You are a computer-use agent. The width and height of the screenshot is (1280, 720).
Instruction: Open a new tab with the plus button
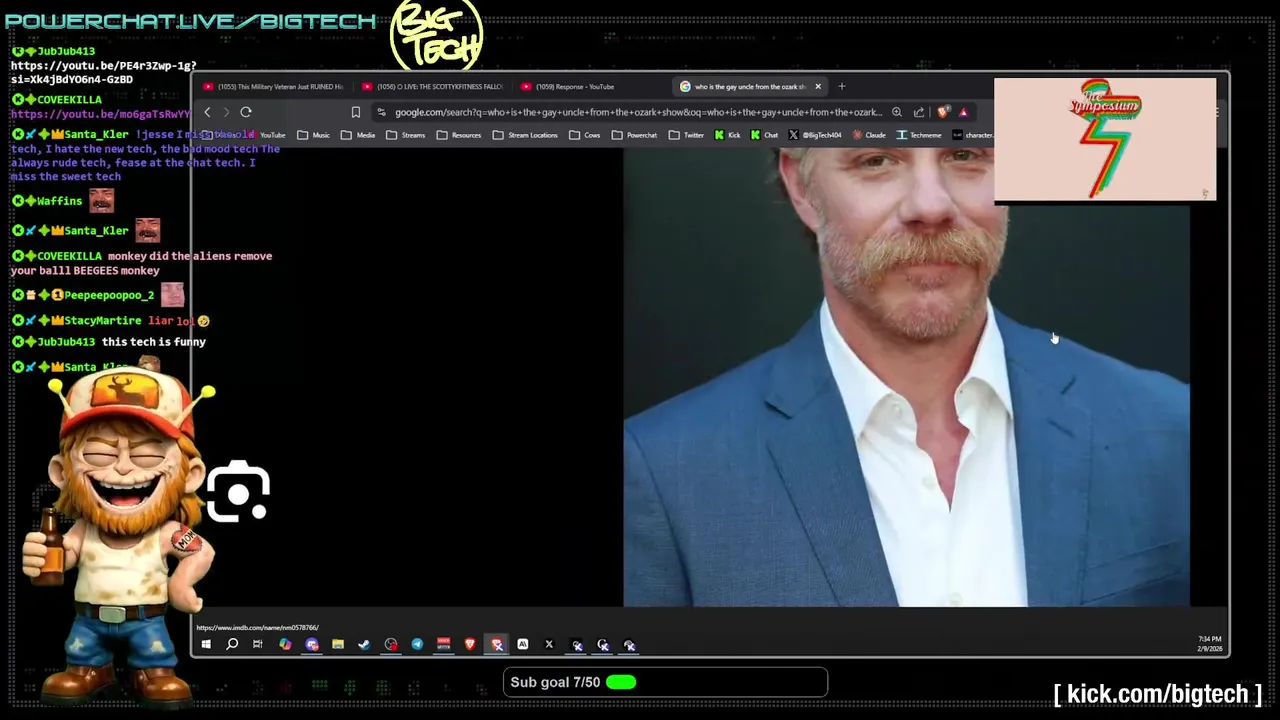tap(842, 86)
